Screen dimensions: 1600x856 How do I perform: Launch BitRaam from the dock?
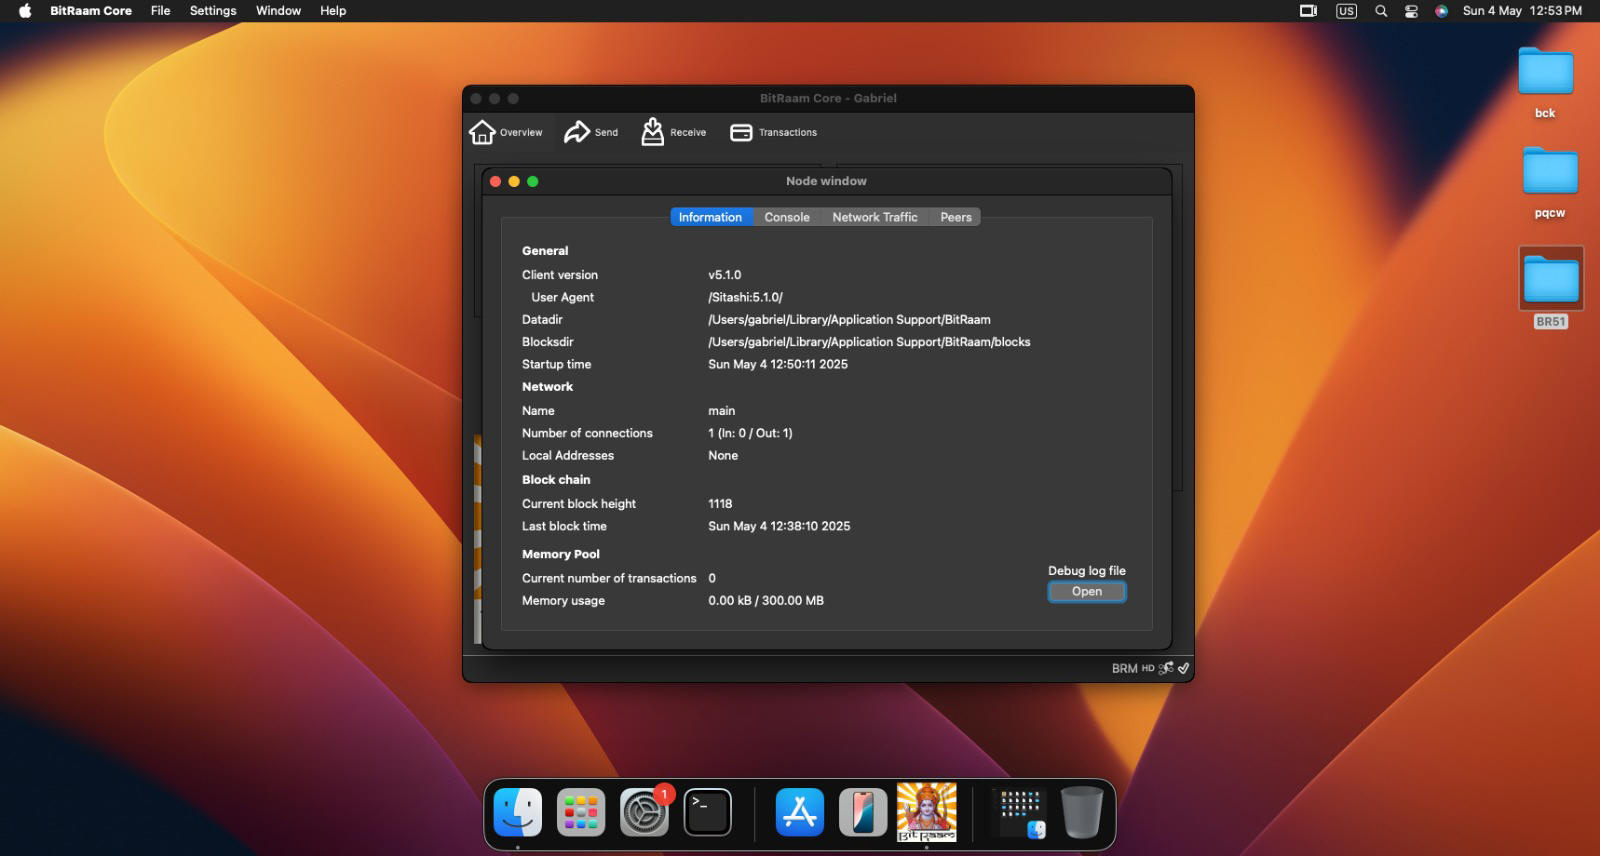(926, 812)
